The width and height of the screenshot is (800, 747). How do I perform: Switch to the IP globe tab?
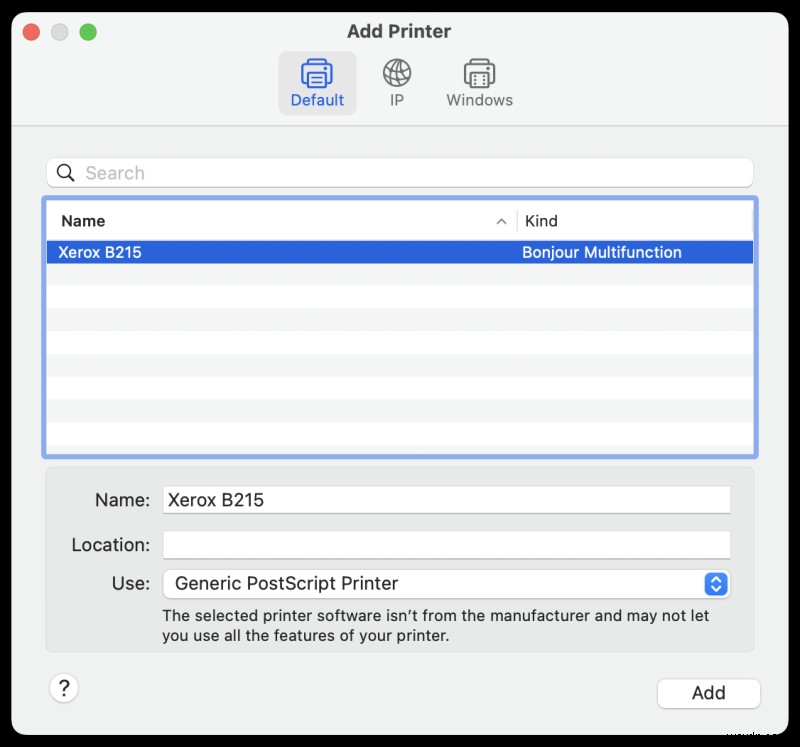[x=396, y=83]
